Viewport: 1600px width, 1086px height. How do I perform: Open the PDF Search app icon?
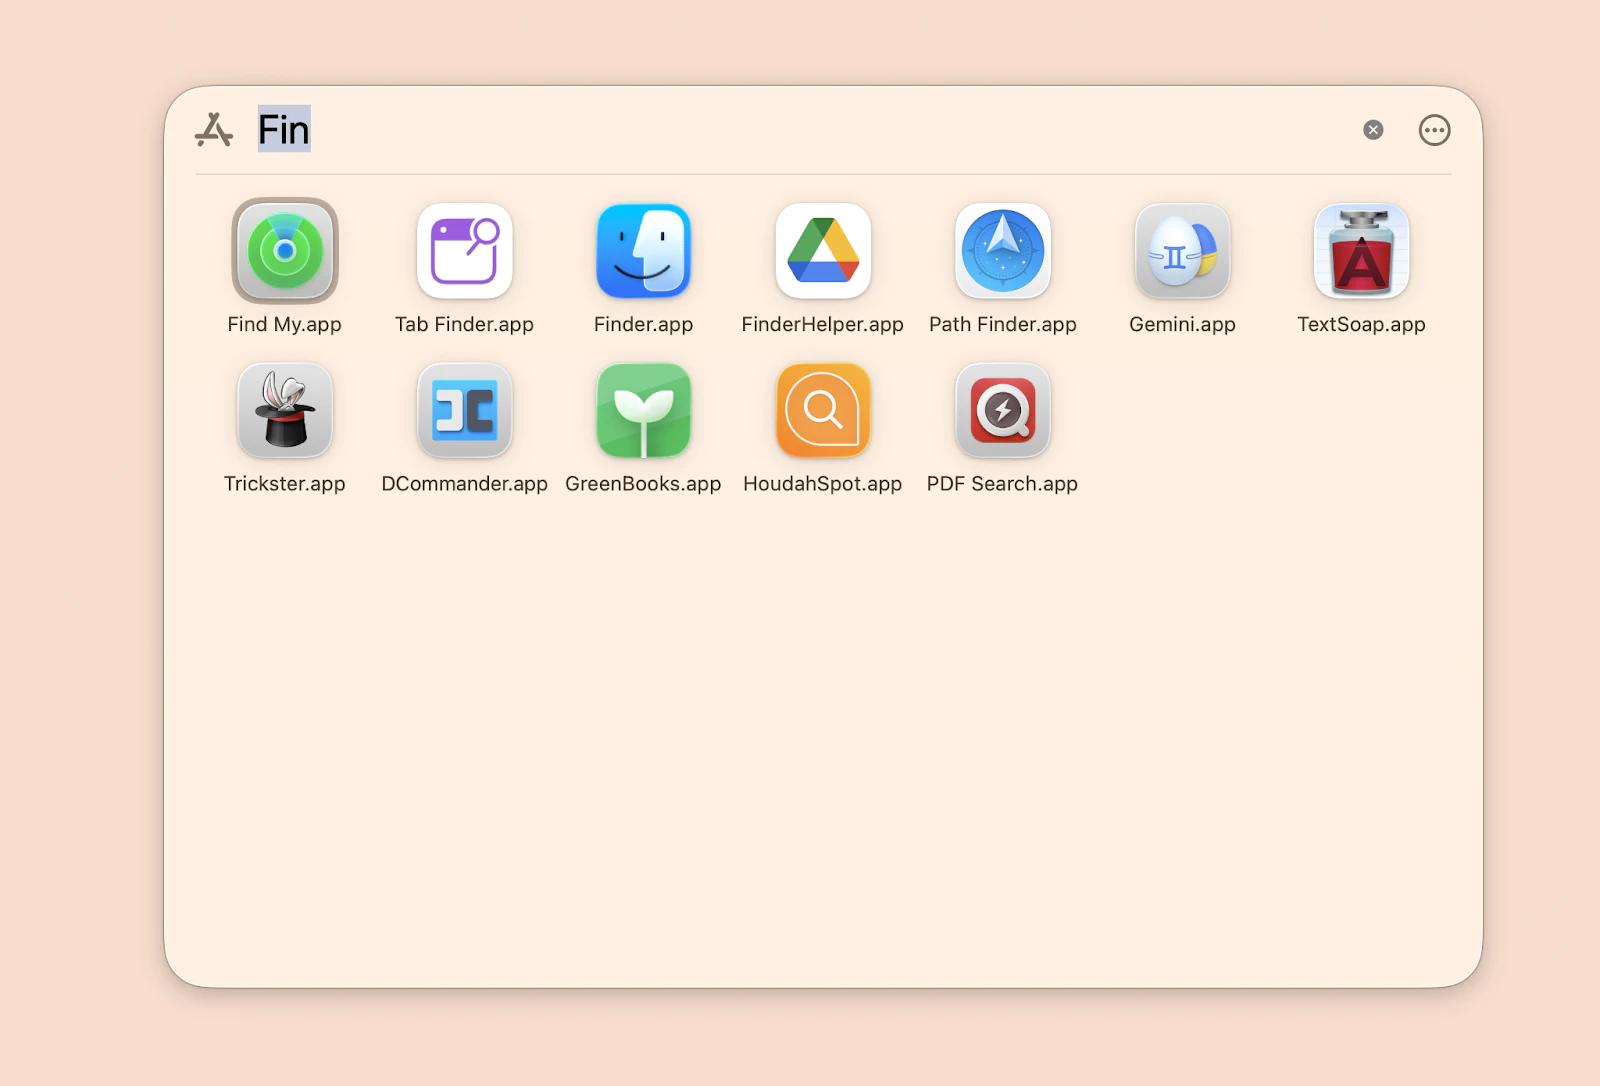pos(1002,410)
